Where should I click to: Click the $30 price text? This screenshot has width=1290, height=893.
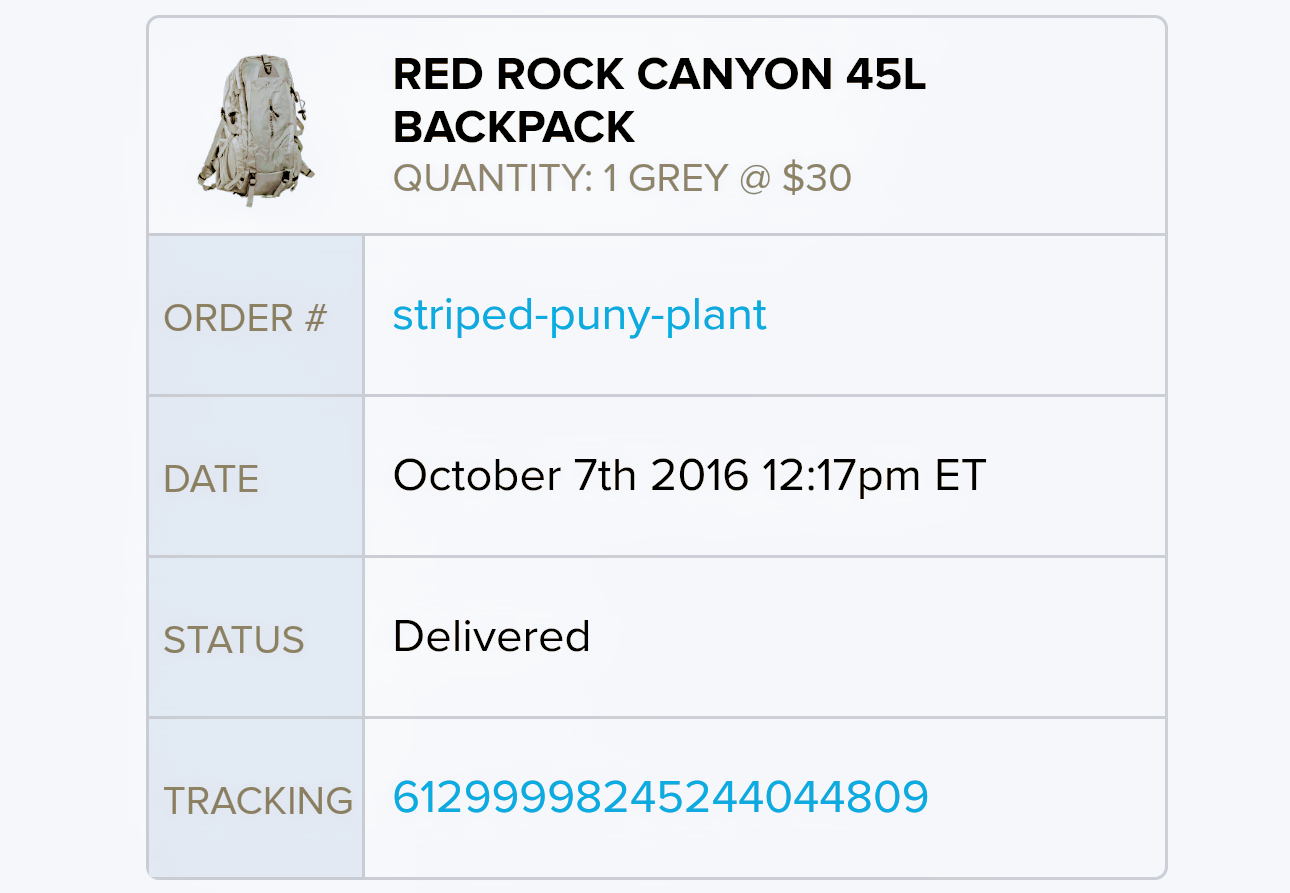click(816, 179)
